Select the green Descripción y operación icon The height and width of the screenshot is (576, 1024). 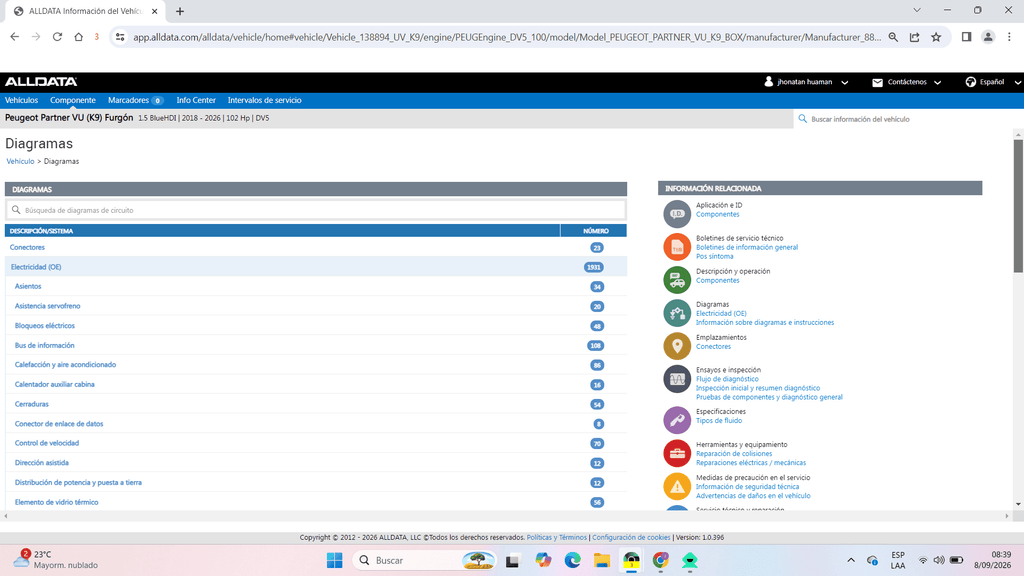[677, 280]
